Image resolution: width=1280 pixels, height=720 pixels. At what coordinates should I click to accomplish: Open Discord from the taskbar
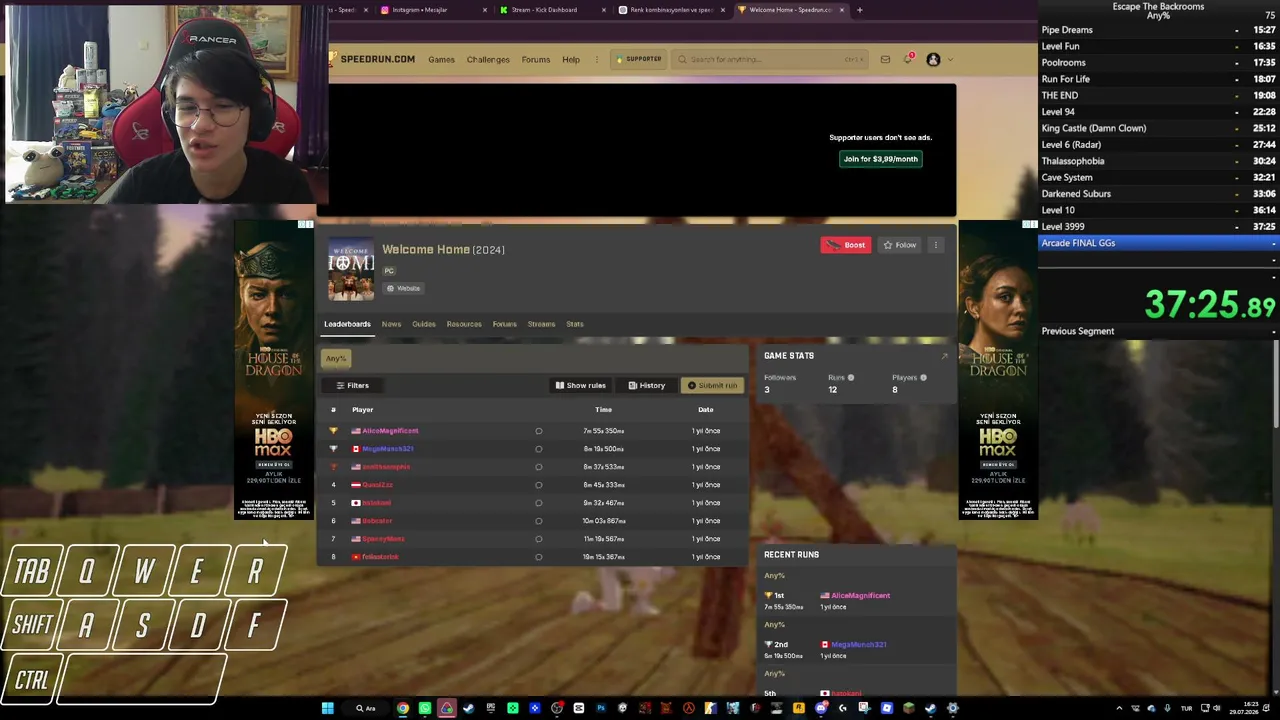821,708
